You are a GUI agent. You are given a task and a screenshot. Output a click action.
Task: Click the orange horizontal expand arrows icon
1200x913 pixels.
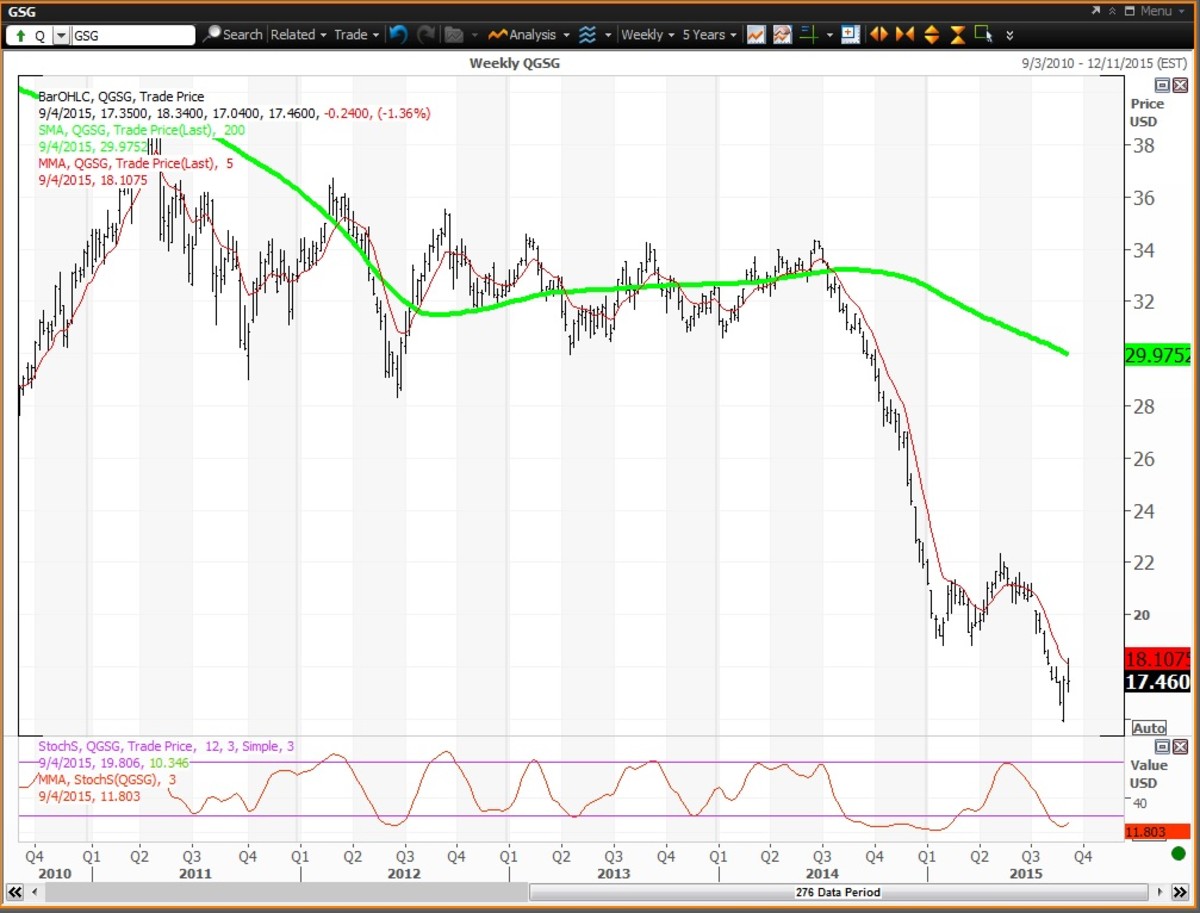pos(879,34)
